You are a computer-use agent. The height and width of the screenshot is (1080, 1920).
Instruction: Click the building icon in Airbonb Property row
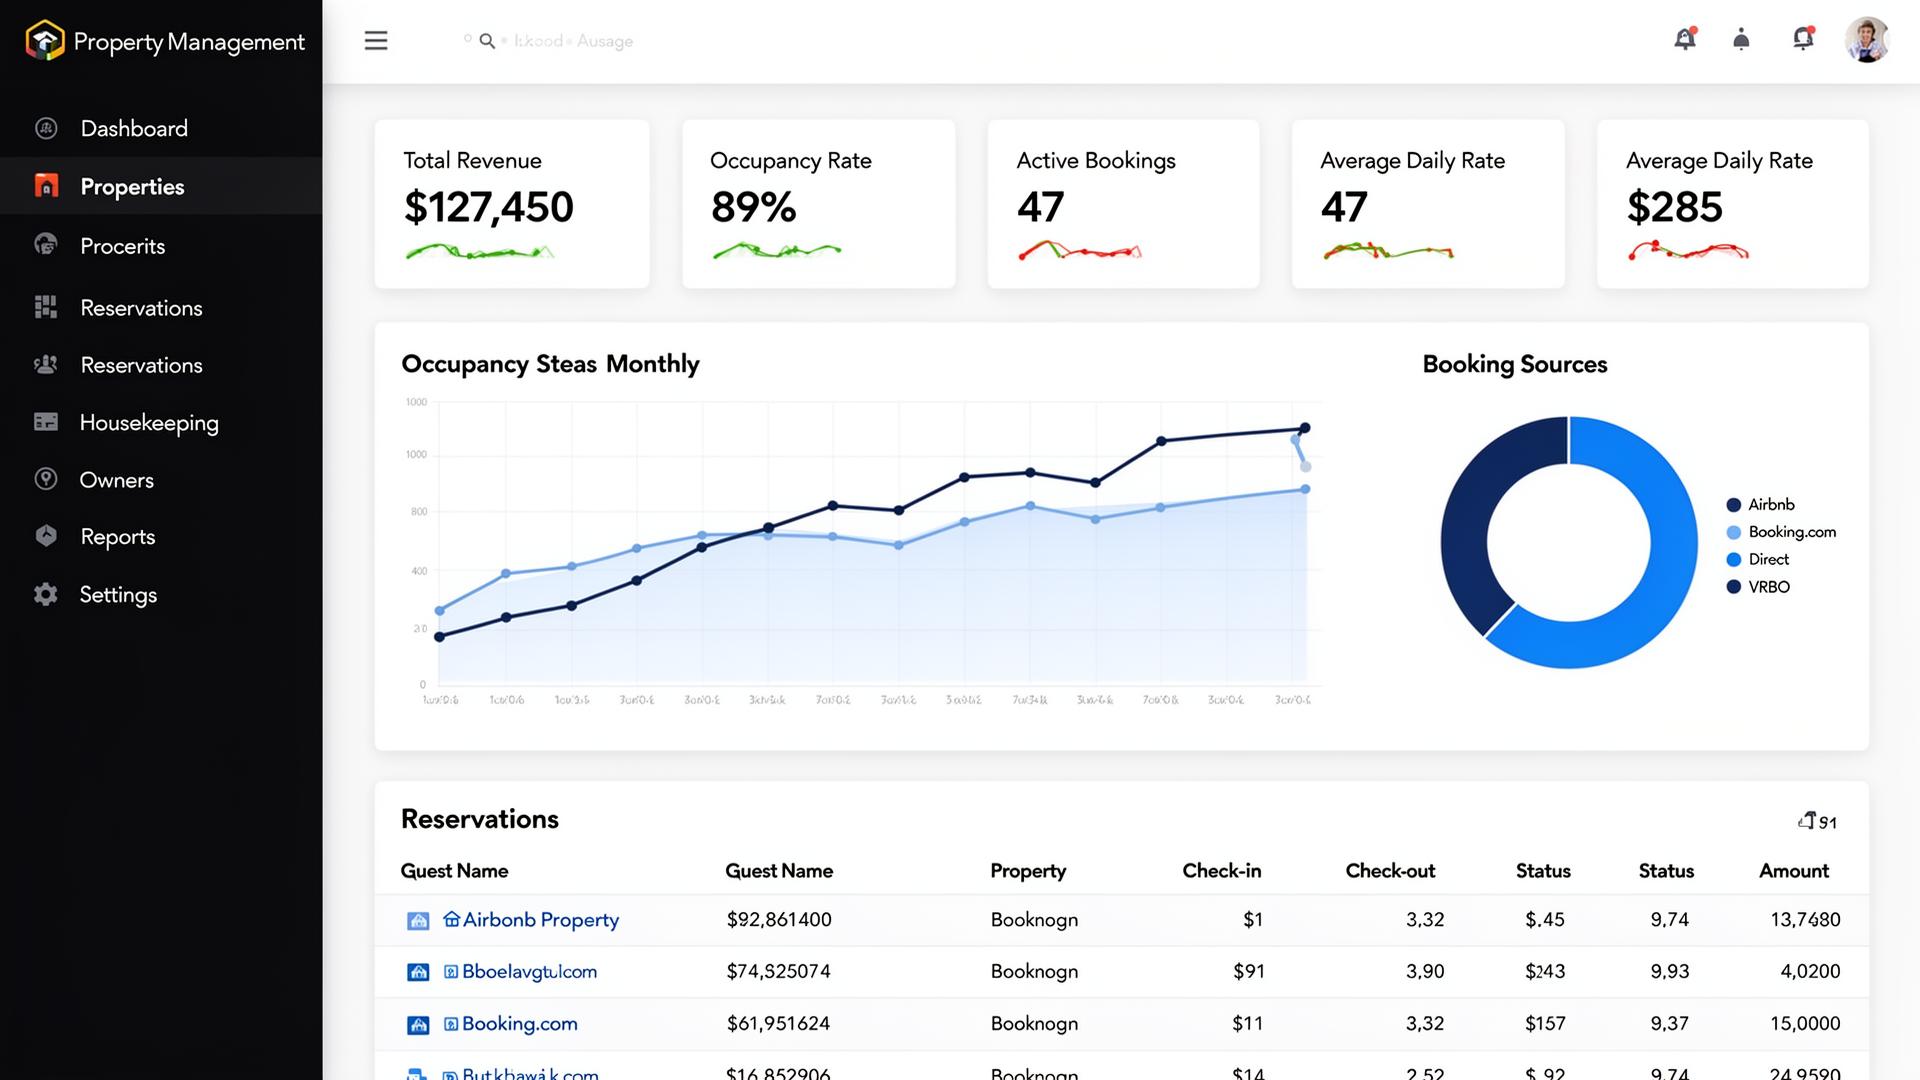click(418, 921)
